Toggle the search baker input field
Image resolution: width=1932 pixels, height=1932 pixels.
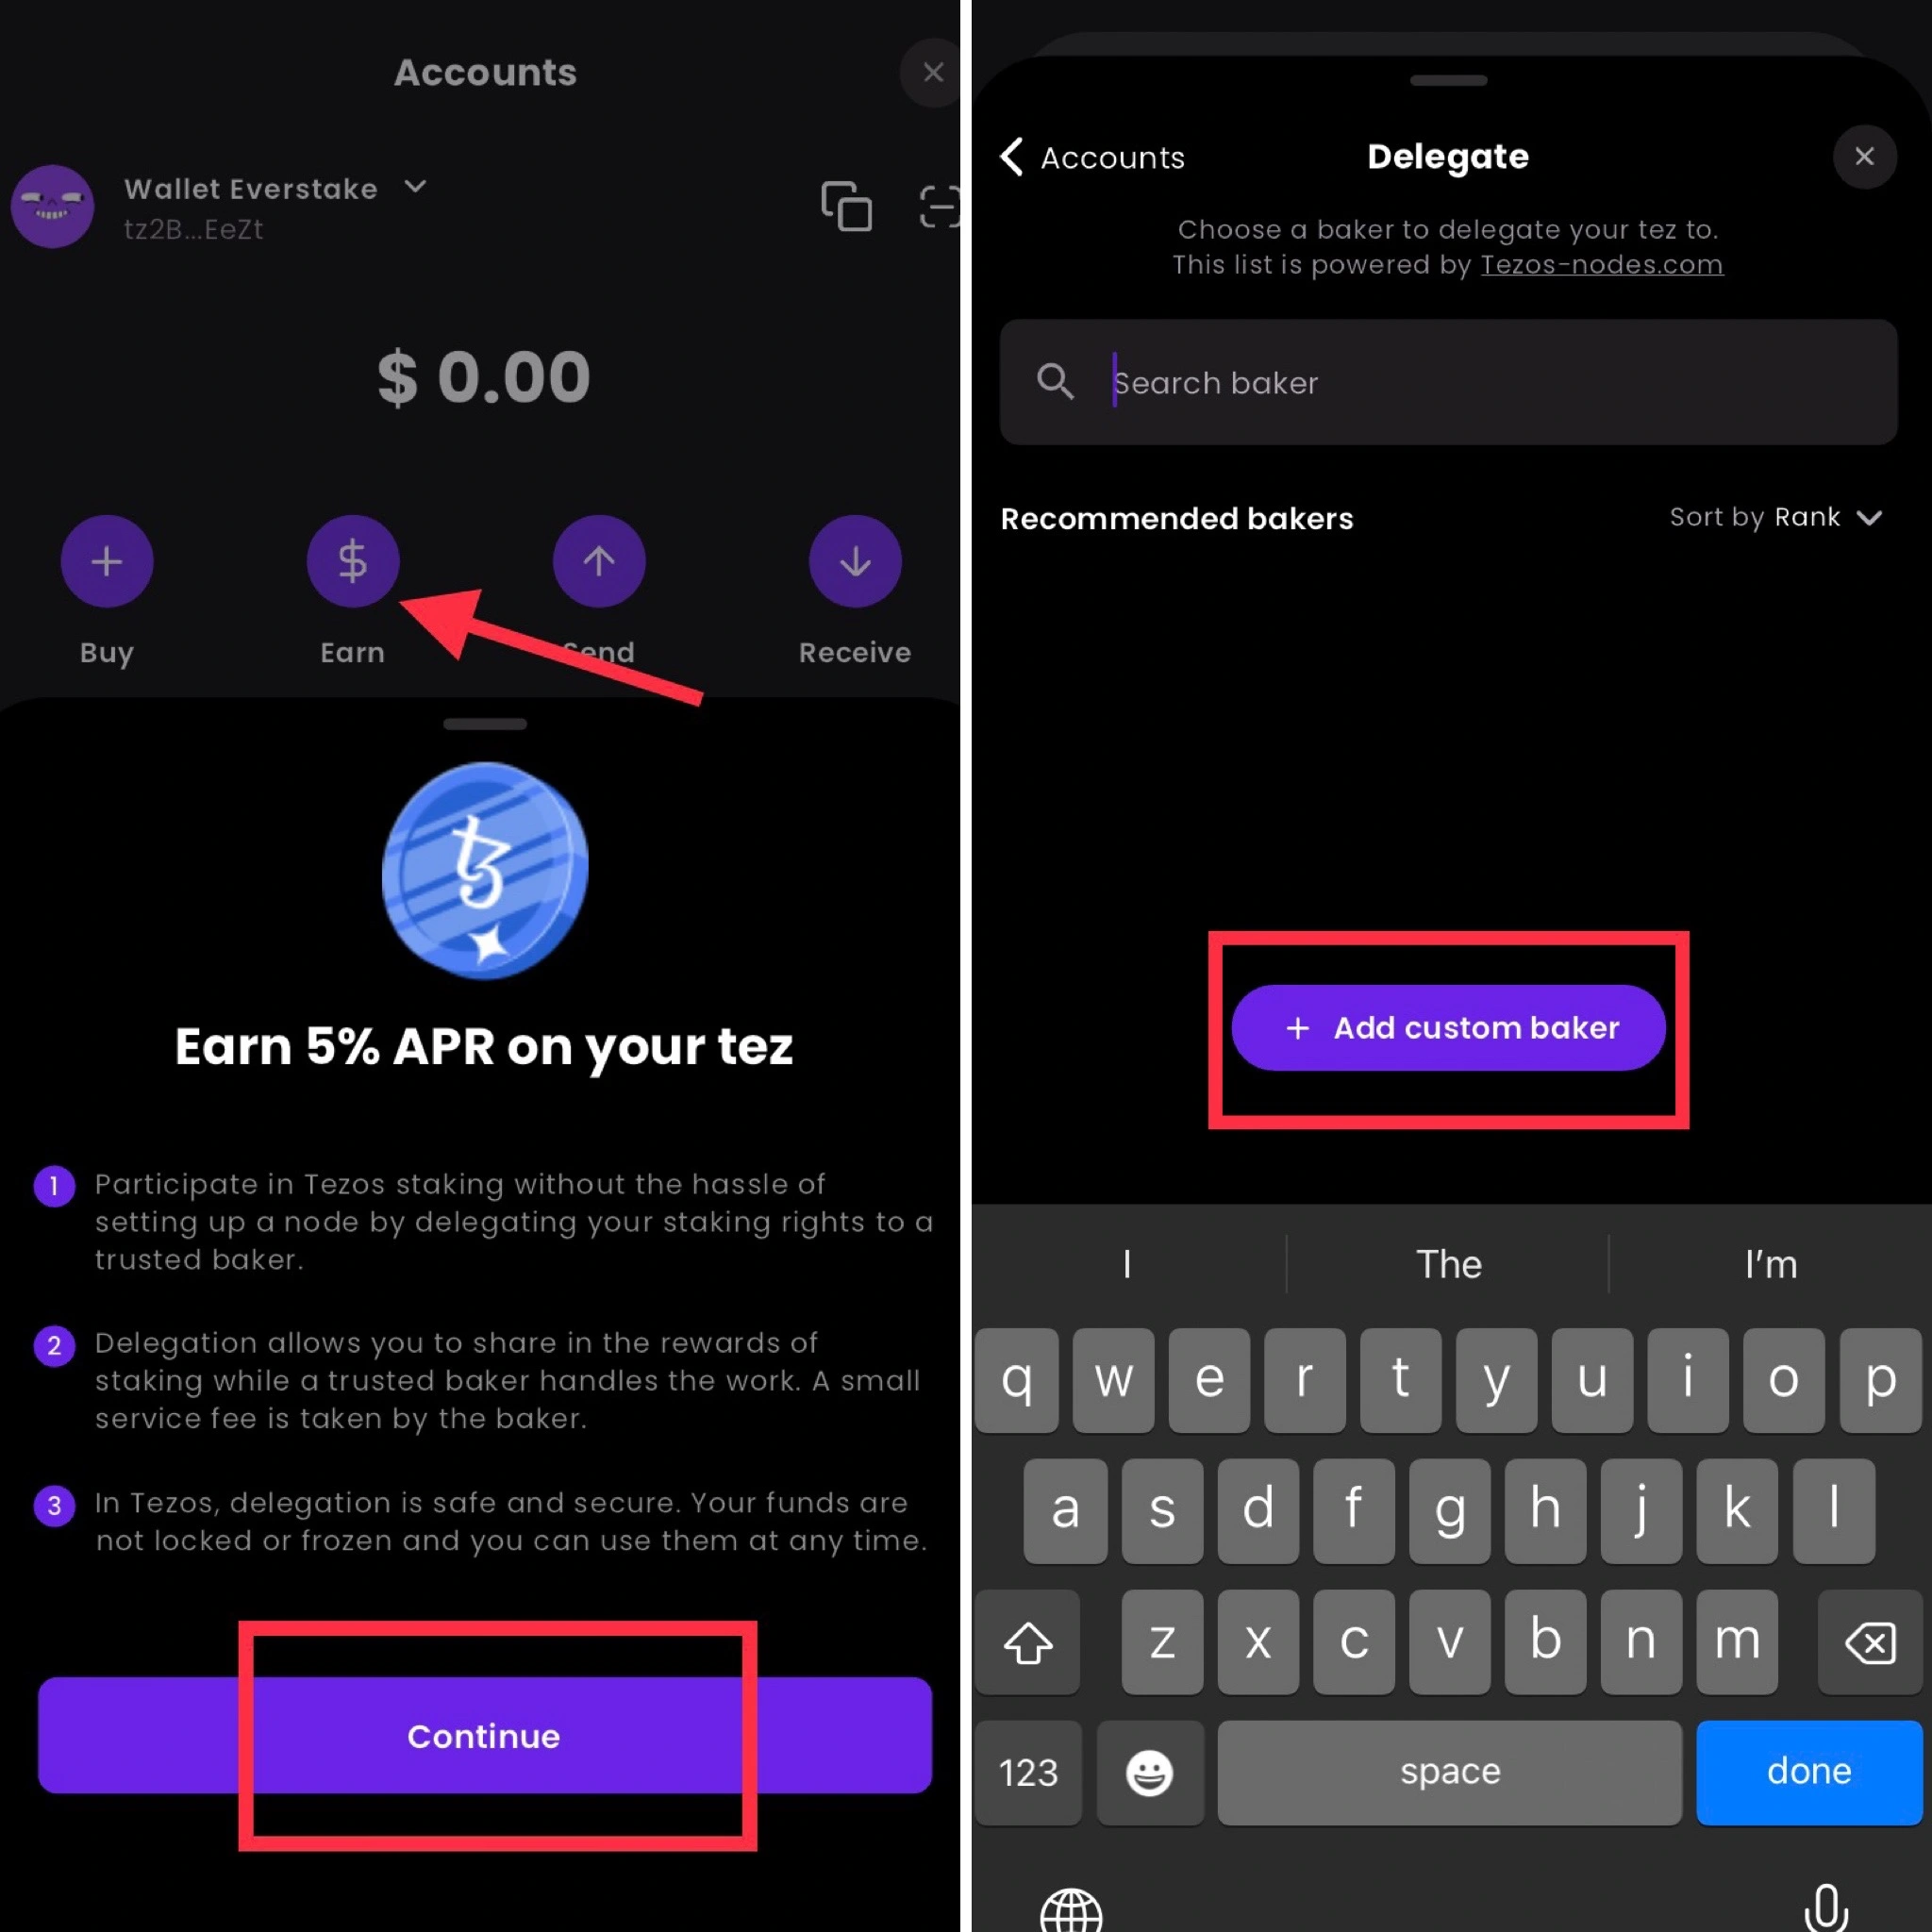1447,380
